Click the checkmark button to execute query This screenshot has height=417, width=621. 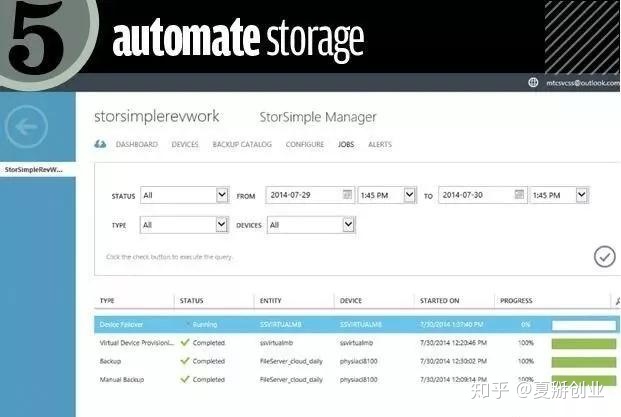click(x=604, y=257)
